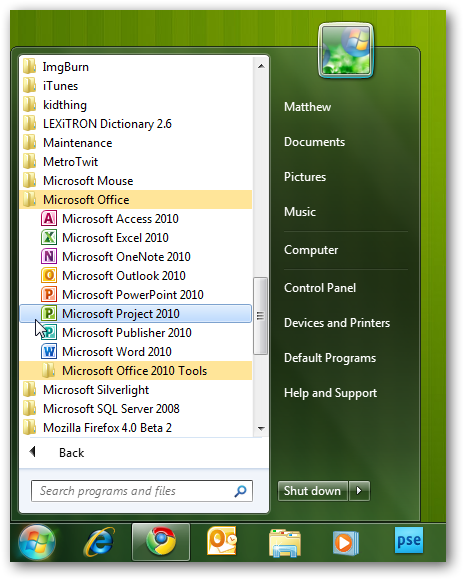Open the Shut down options arrow
Screen dimensions: 464x580
click(x=359, y=491)
